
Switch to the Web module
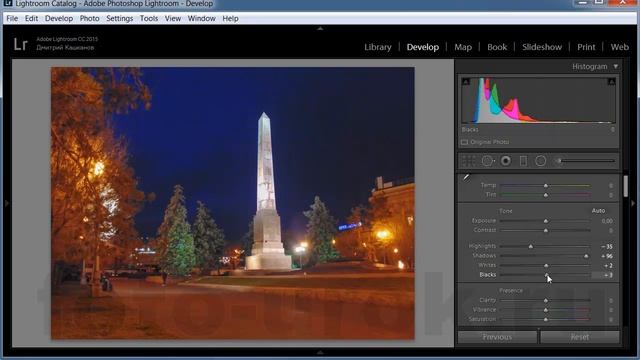click(x=620, y=47)
